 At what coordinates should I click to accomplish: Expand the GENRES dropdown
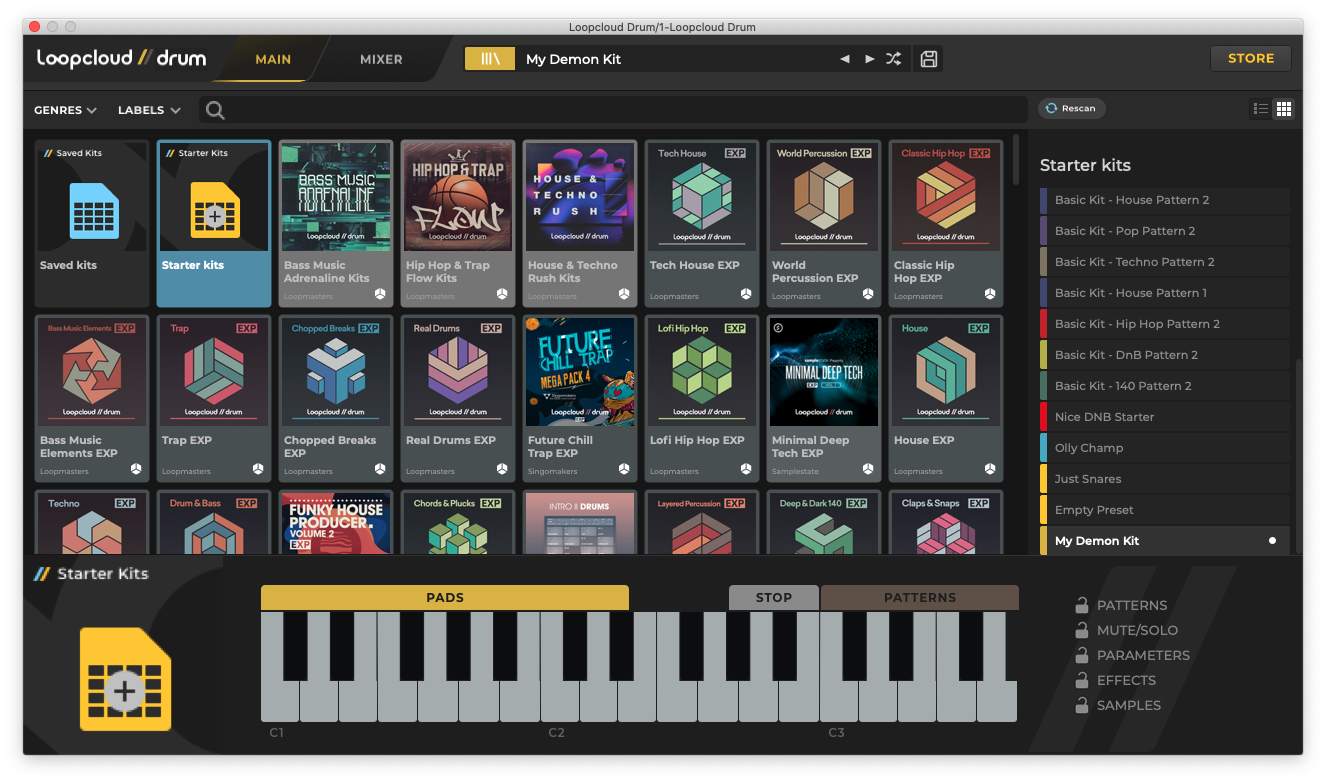click(65, 110)
